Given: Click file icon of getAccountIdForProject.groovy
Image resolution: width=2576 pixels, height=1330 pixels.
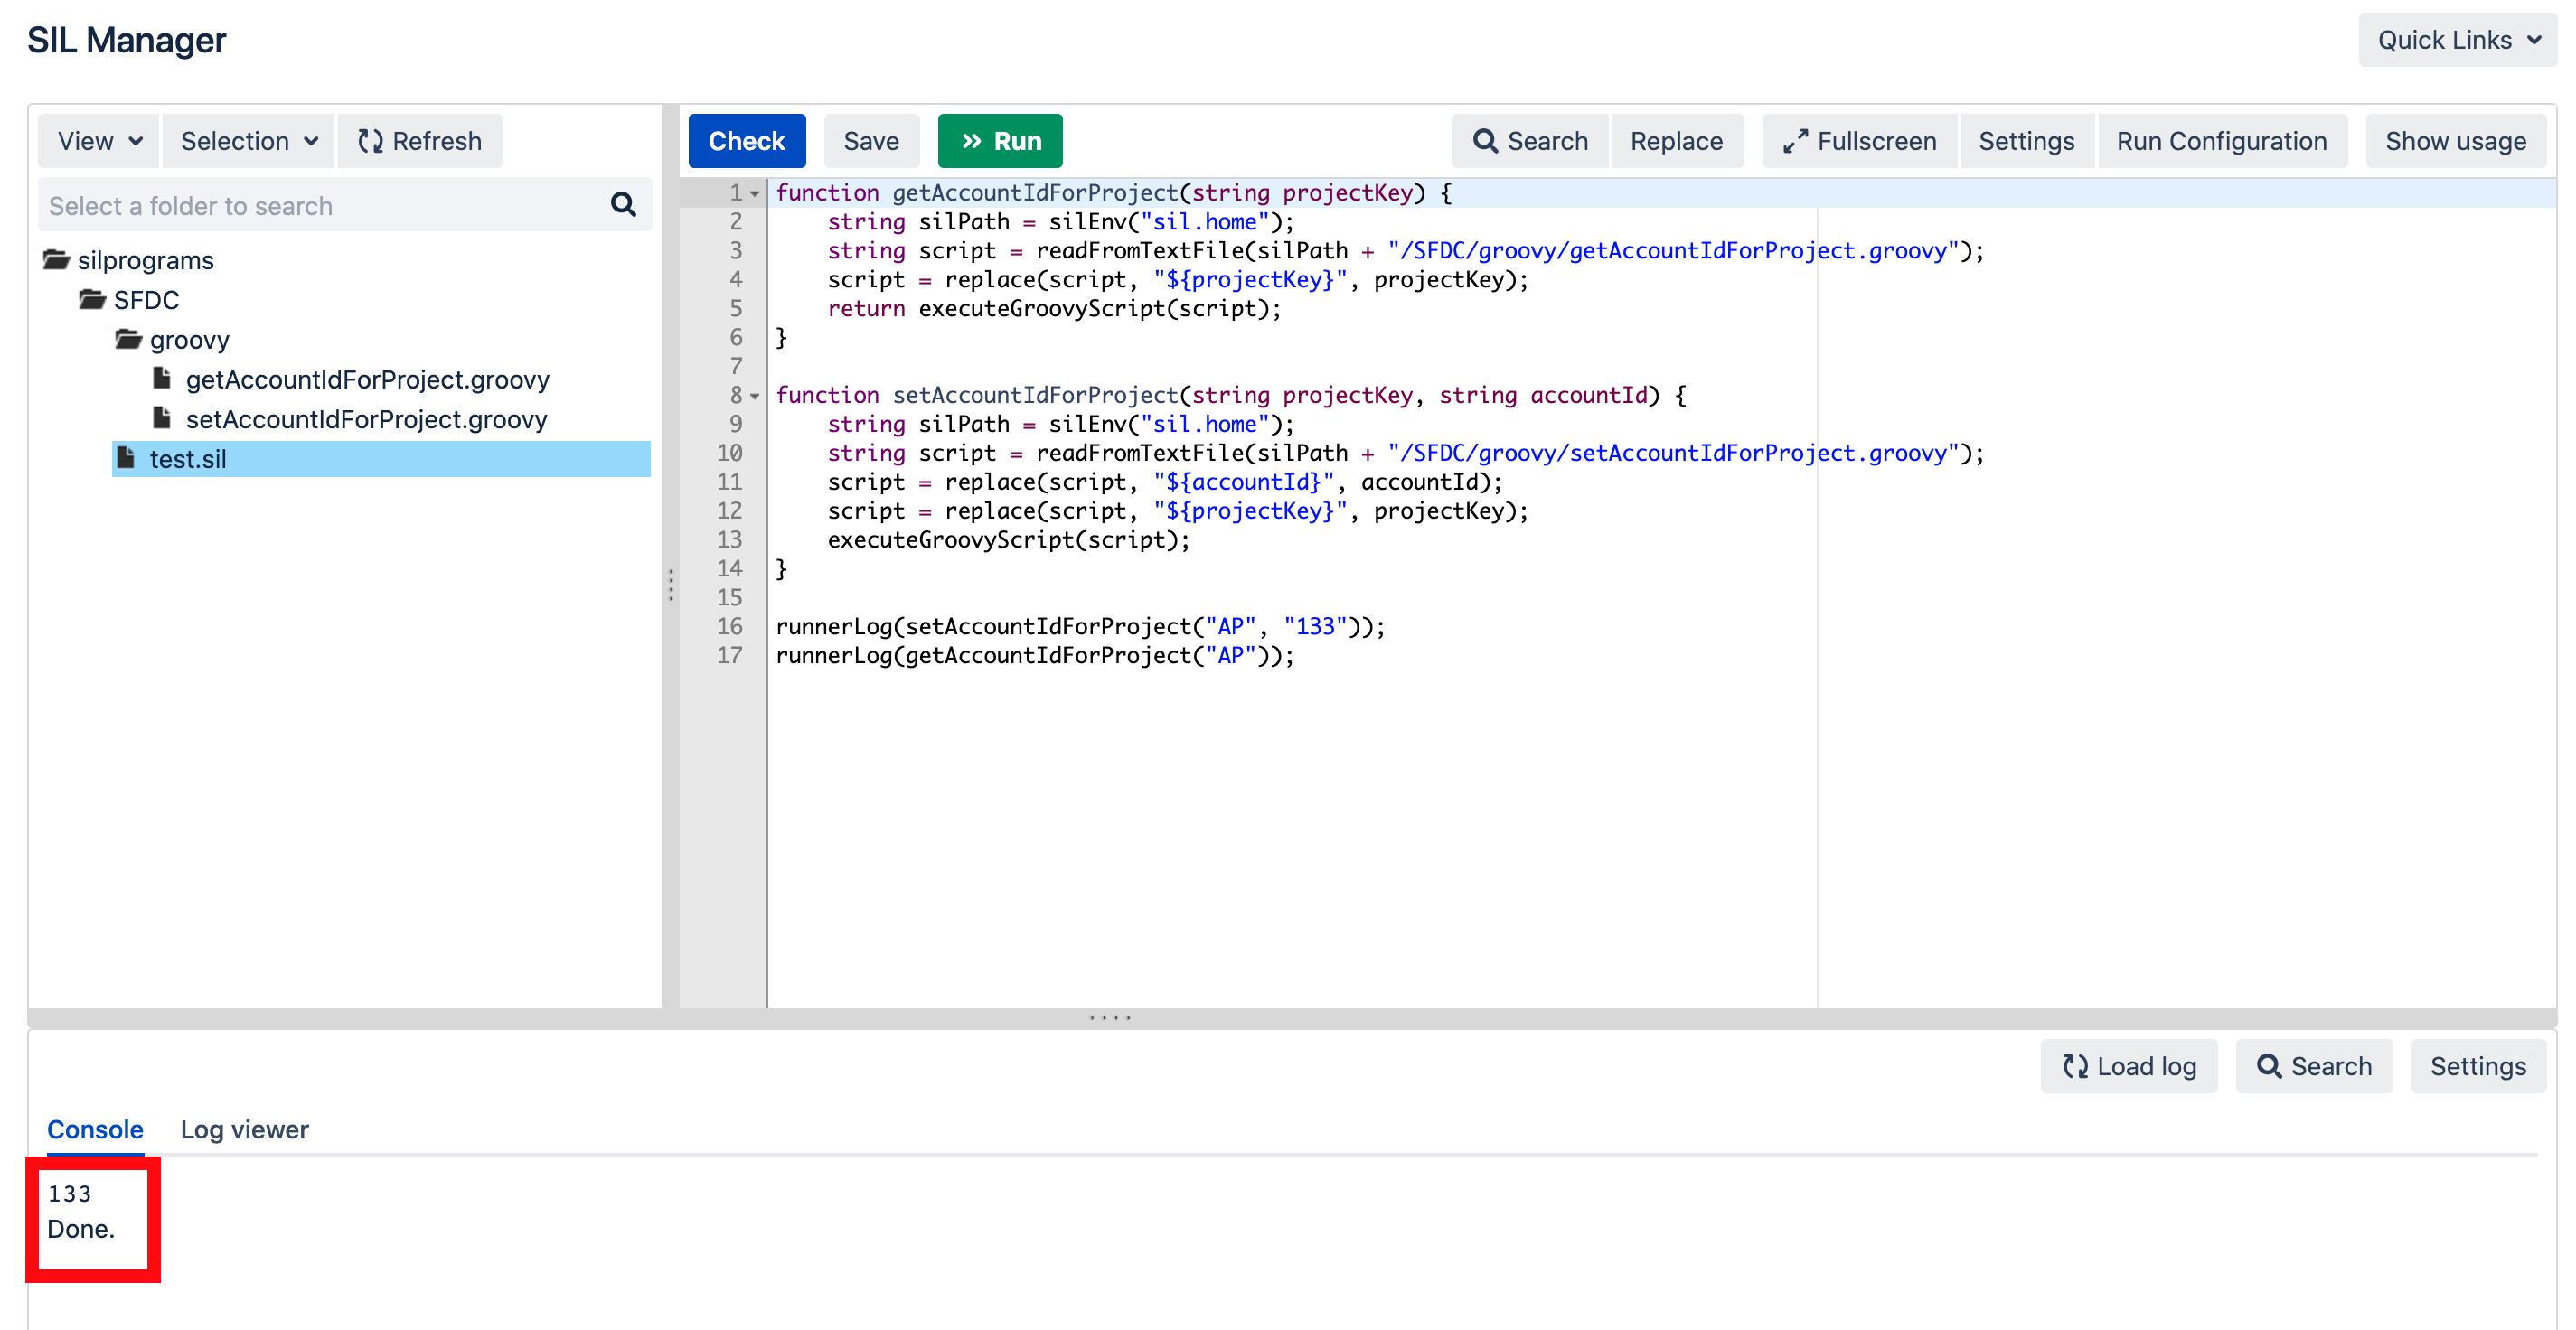Looking at the screenshot, I should (161, 379).
